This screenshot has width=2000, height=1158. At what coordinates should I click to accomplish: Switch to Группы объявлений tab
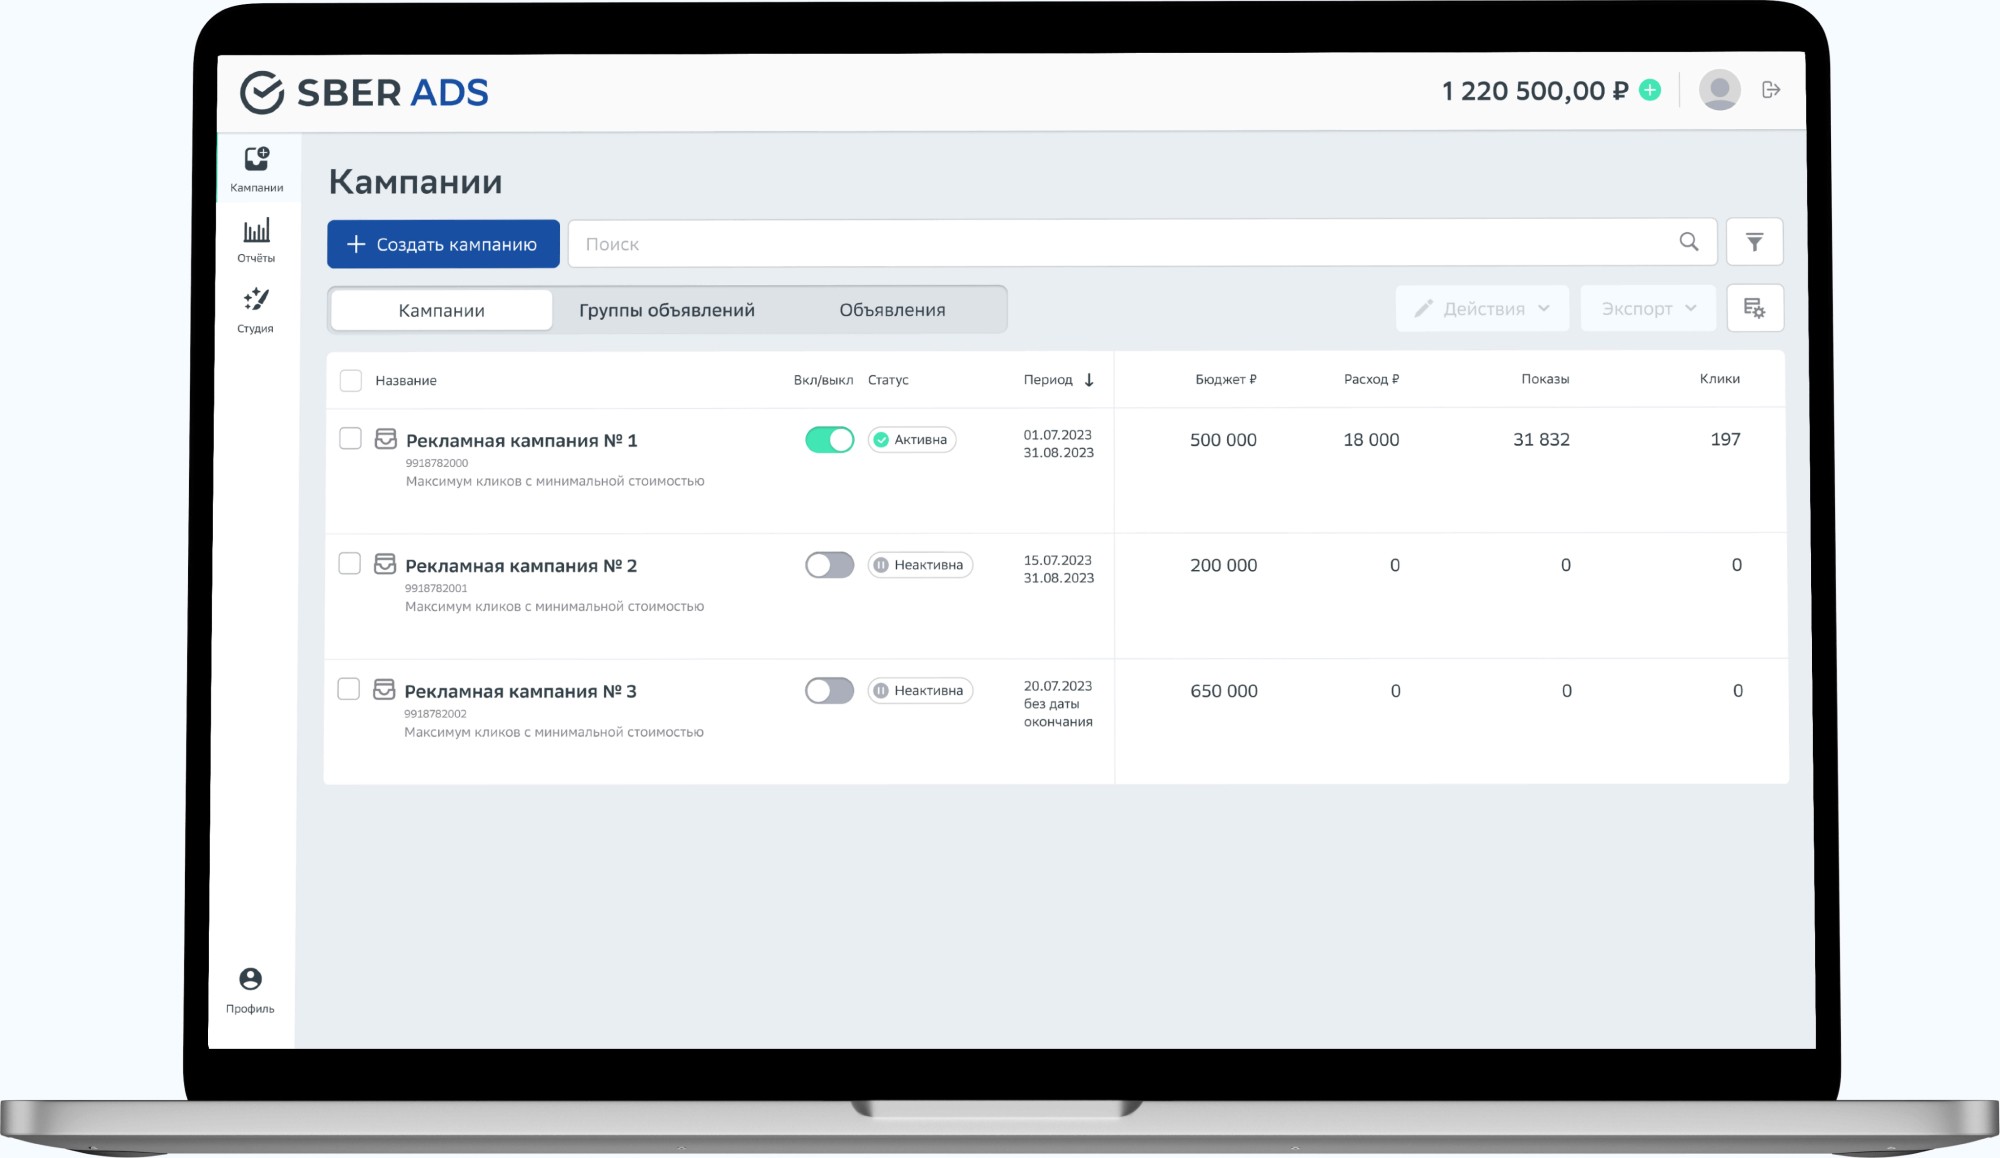[666, 310]
